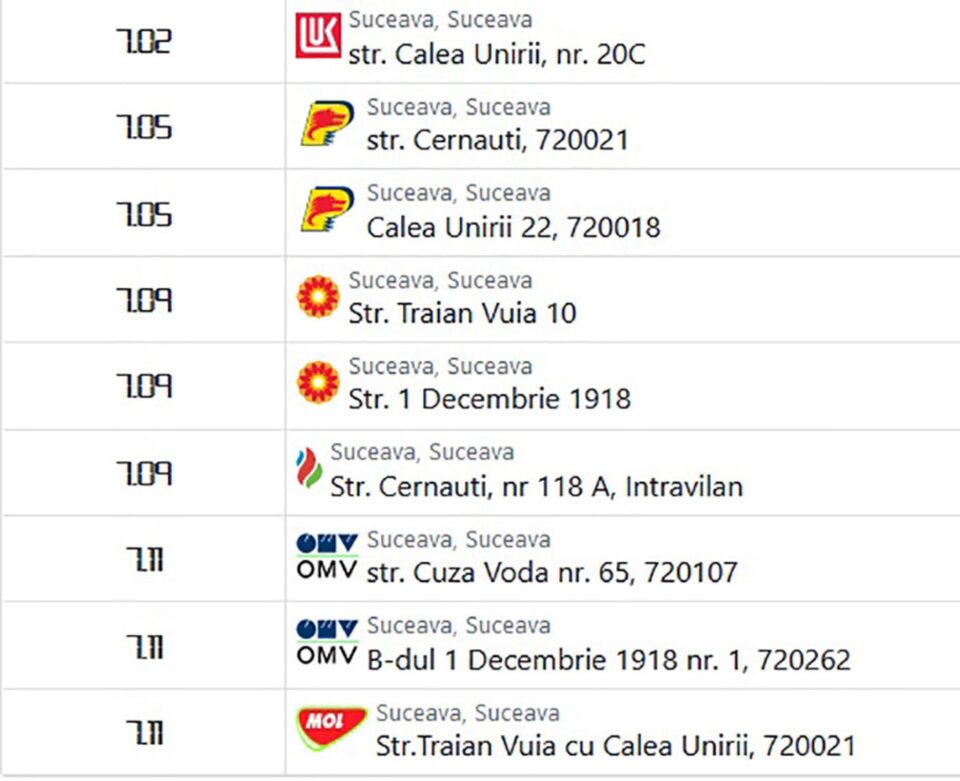Image resolution: width=960 pixels, height=781 pixels.
Task: Click the MOL logo beside Str.Traian Vuia
Action: click(331, 728)
